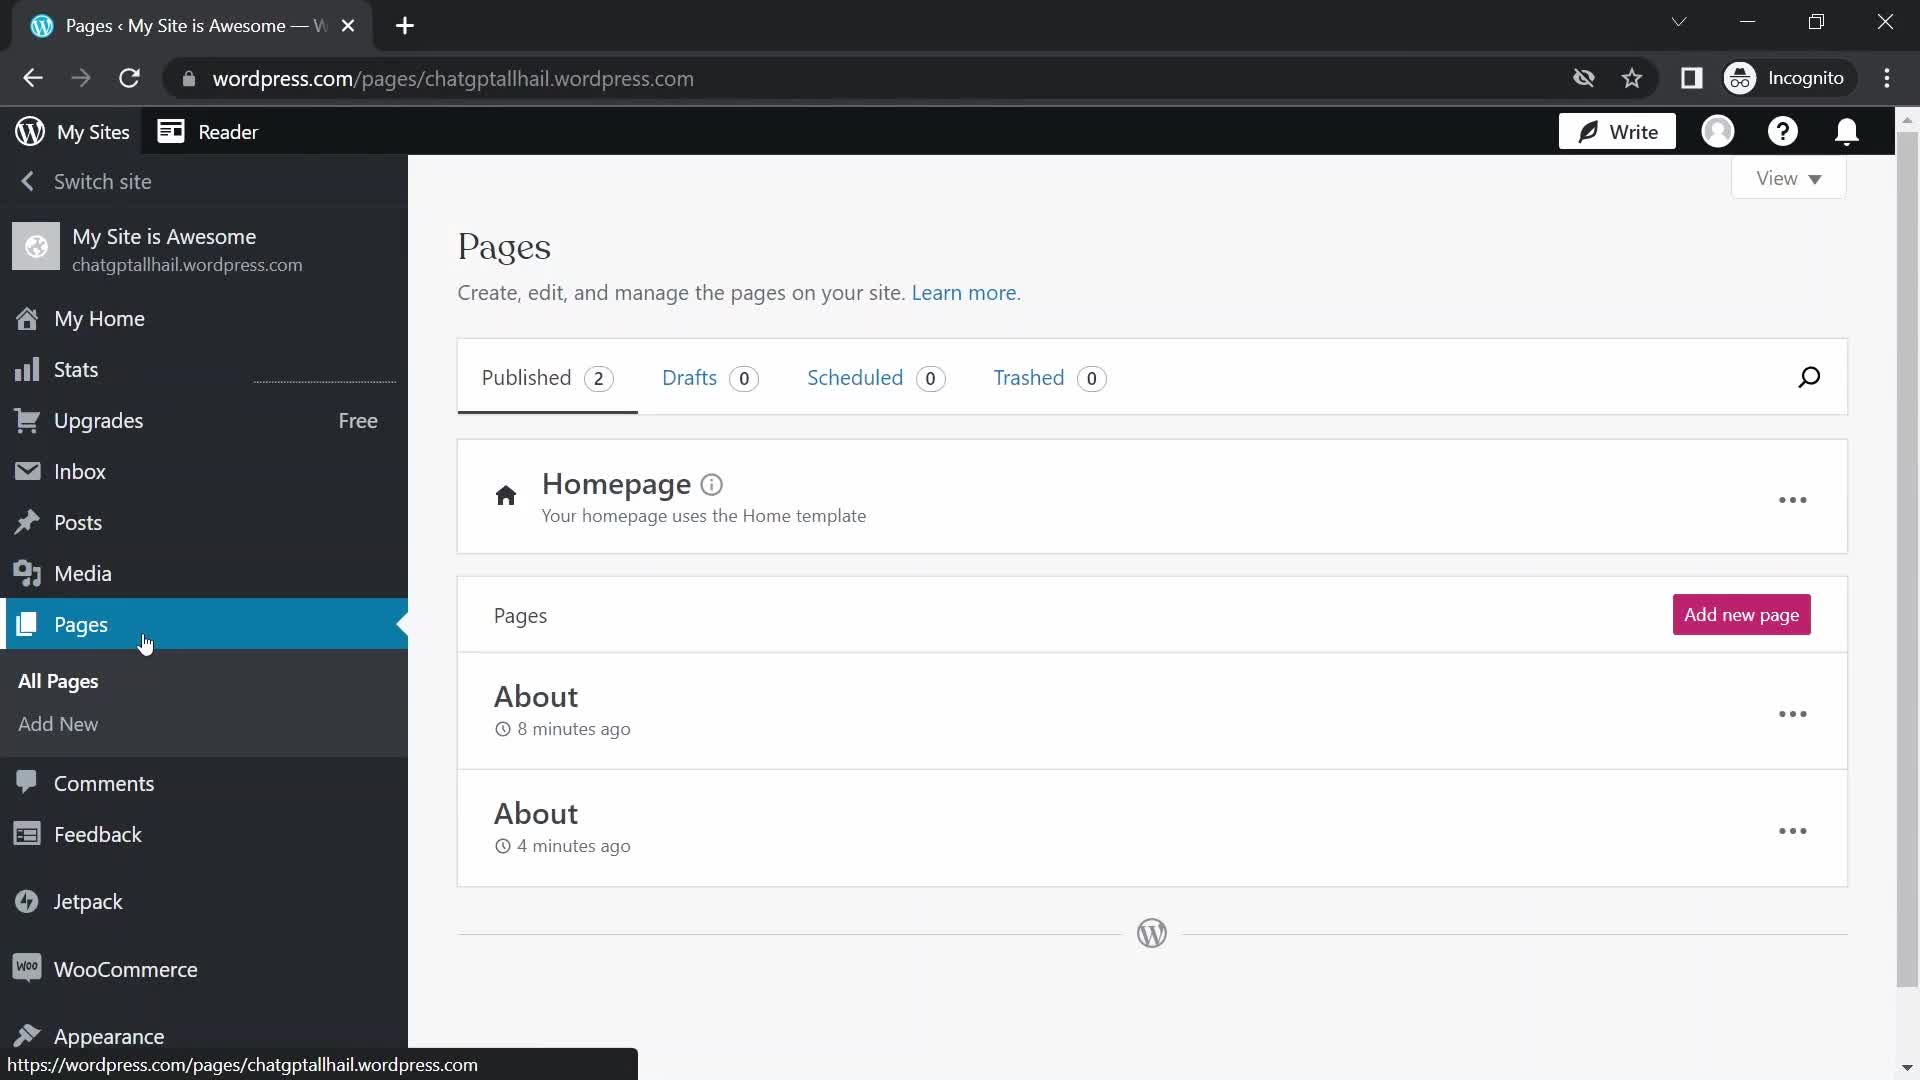Toggle the View button top right
This screenshot has width=1920, height=1080.
point(1788,178)
